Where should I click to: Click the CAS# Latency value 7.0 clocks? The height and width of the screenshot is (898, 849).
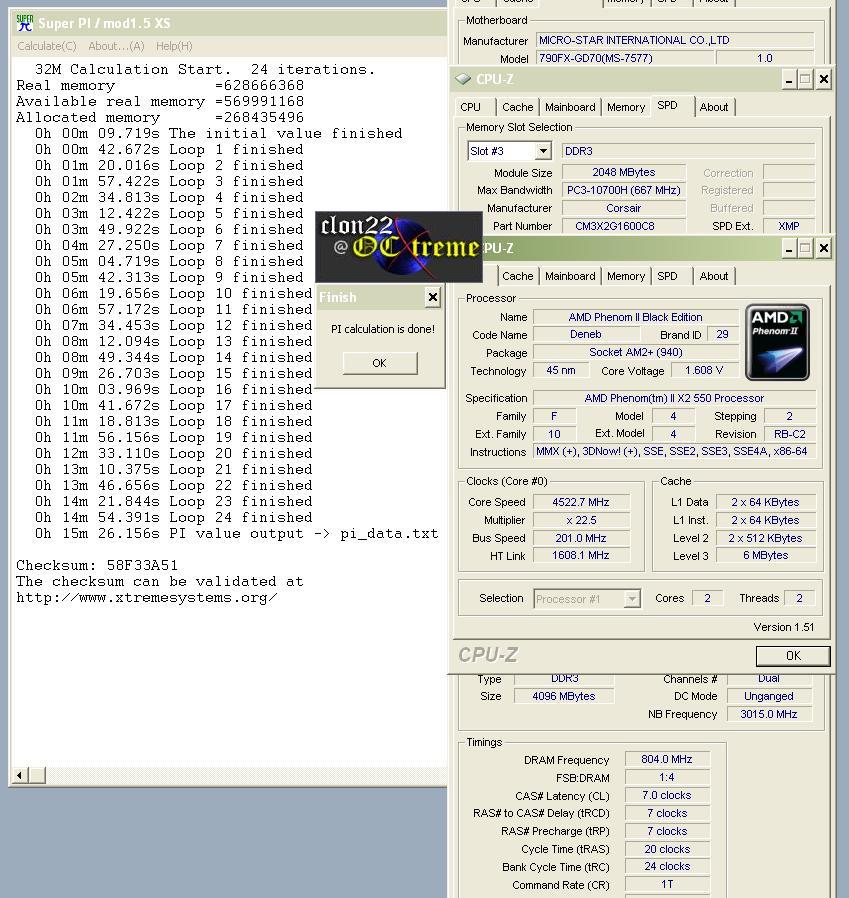pos(667,795)
